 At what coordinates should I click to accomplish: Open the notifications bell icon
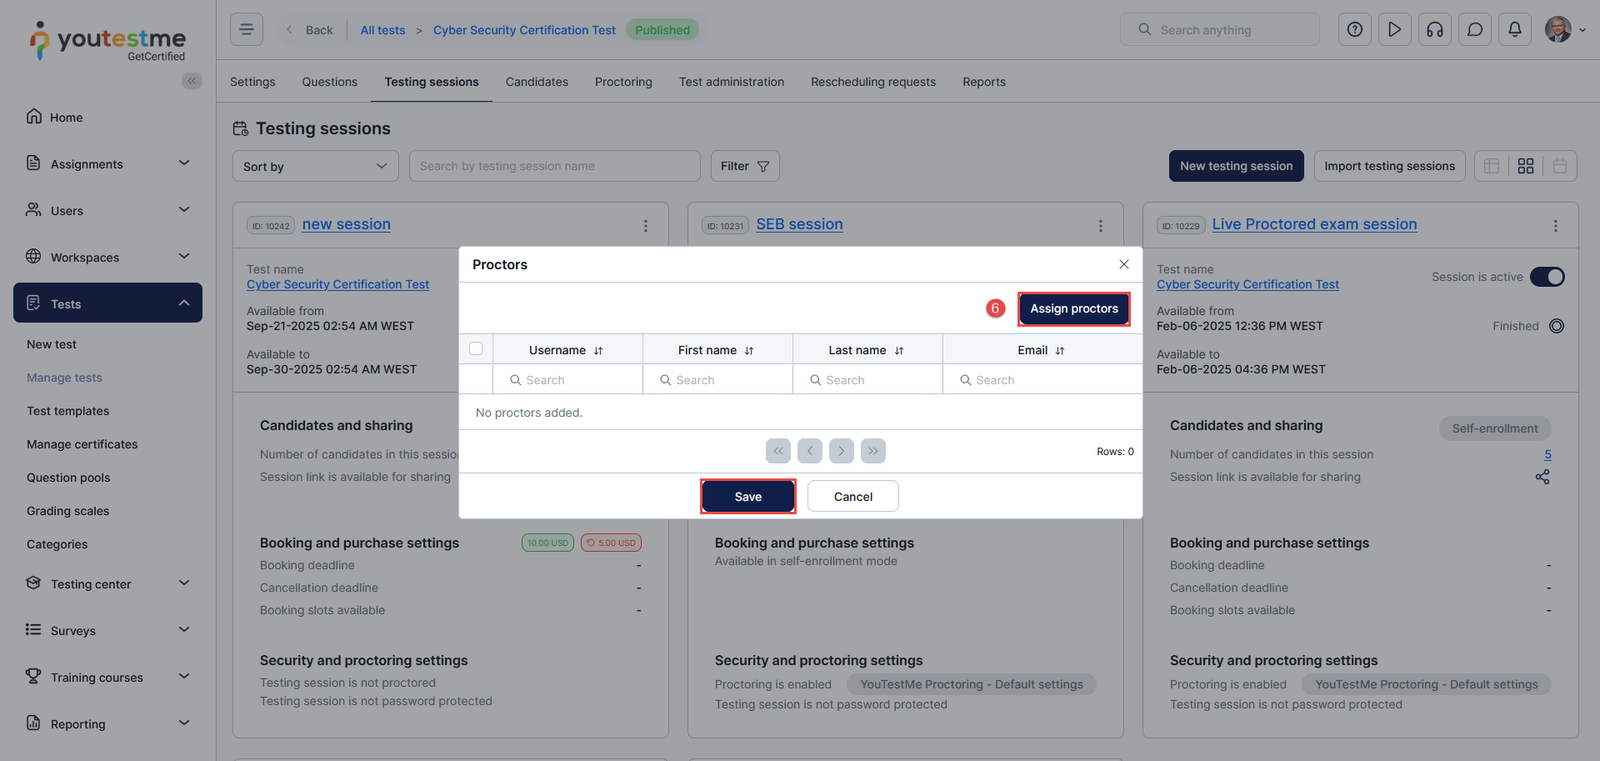click(x=1515, y=30)
